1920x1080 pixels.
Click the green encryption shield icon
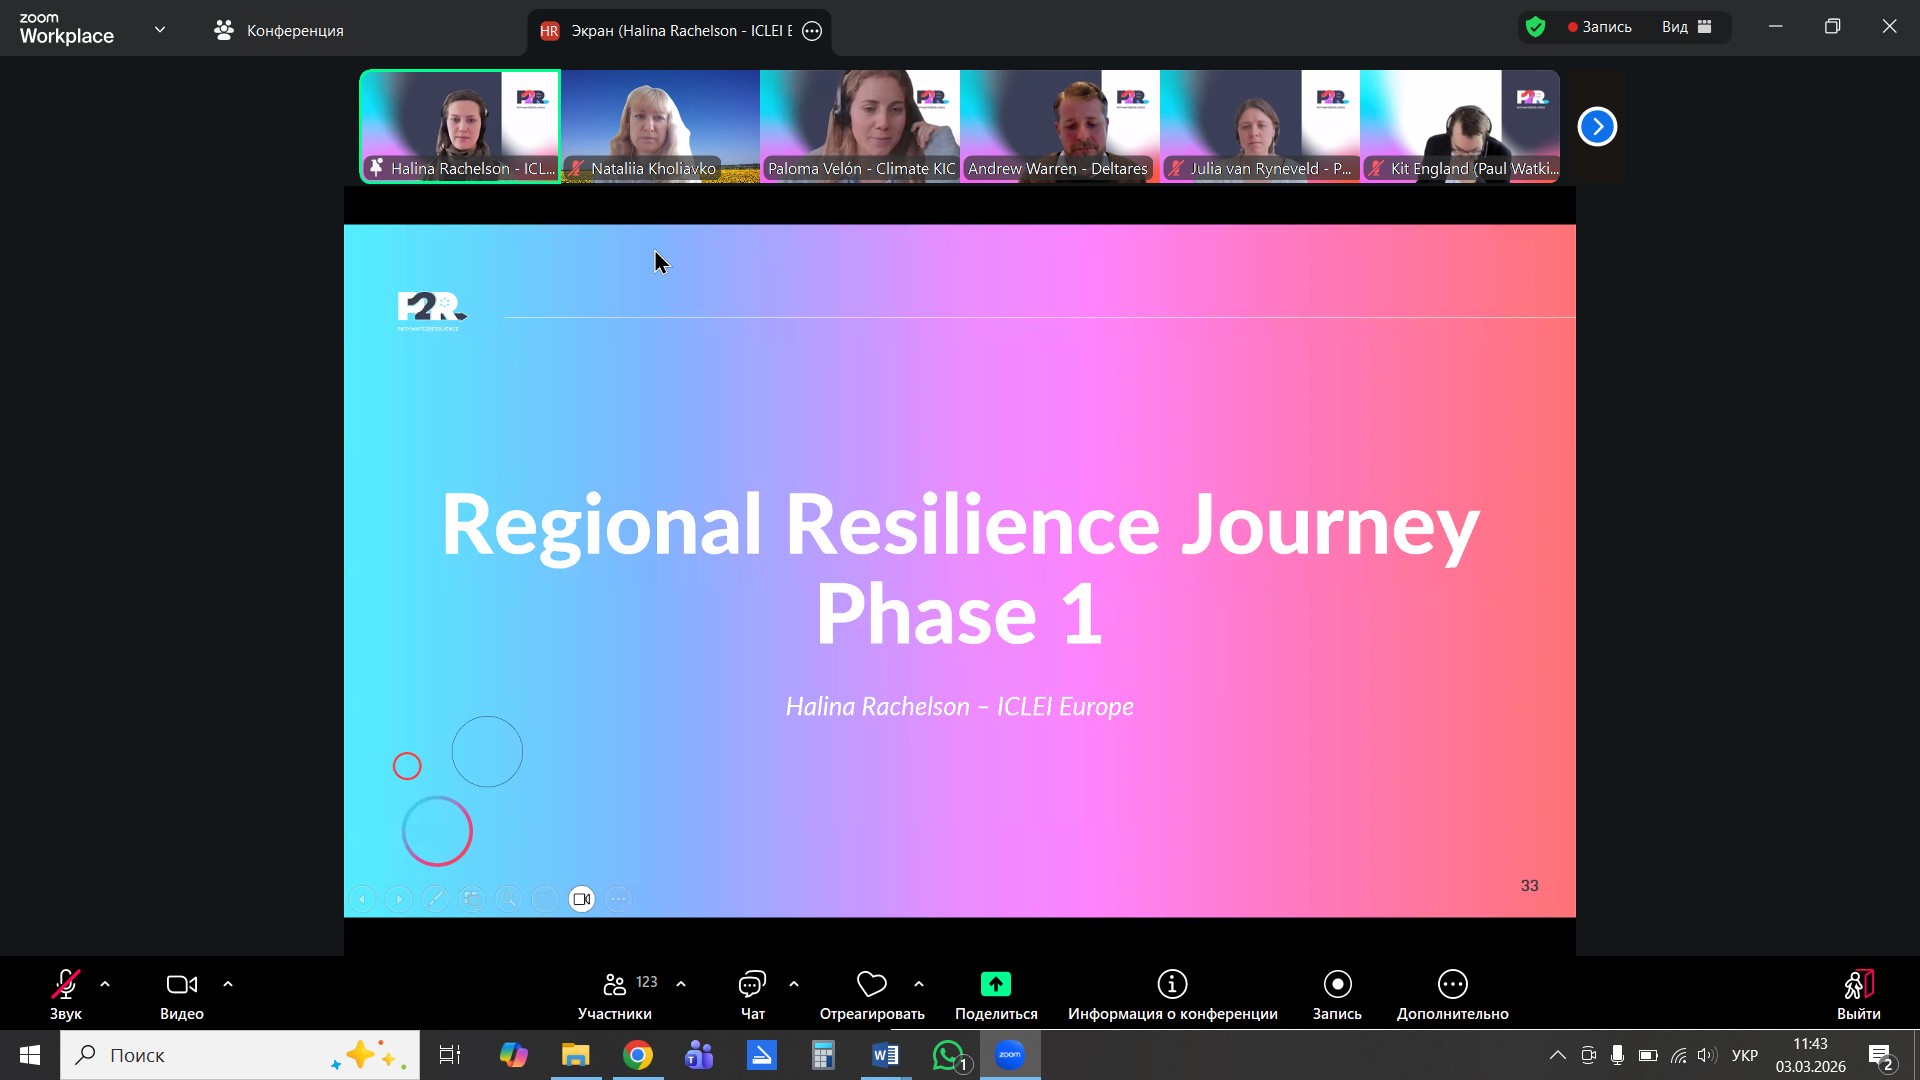point(1536,27)
